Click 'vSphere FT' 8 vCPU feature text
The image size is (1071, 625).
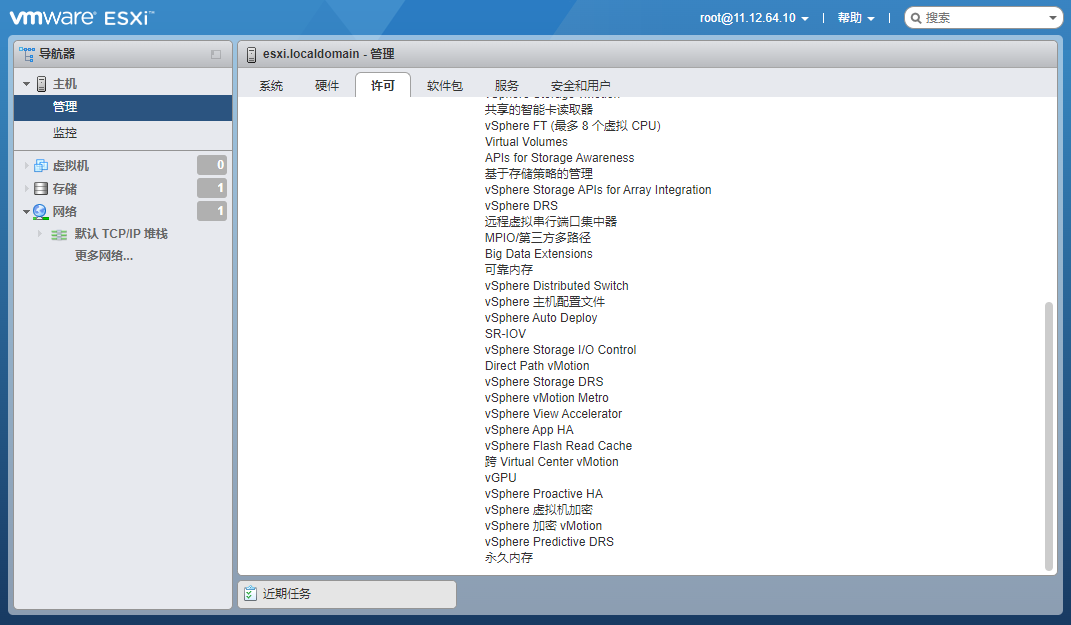click(572, 126)
